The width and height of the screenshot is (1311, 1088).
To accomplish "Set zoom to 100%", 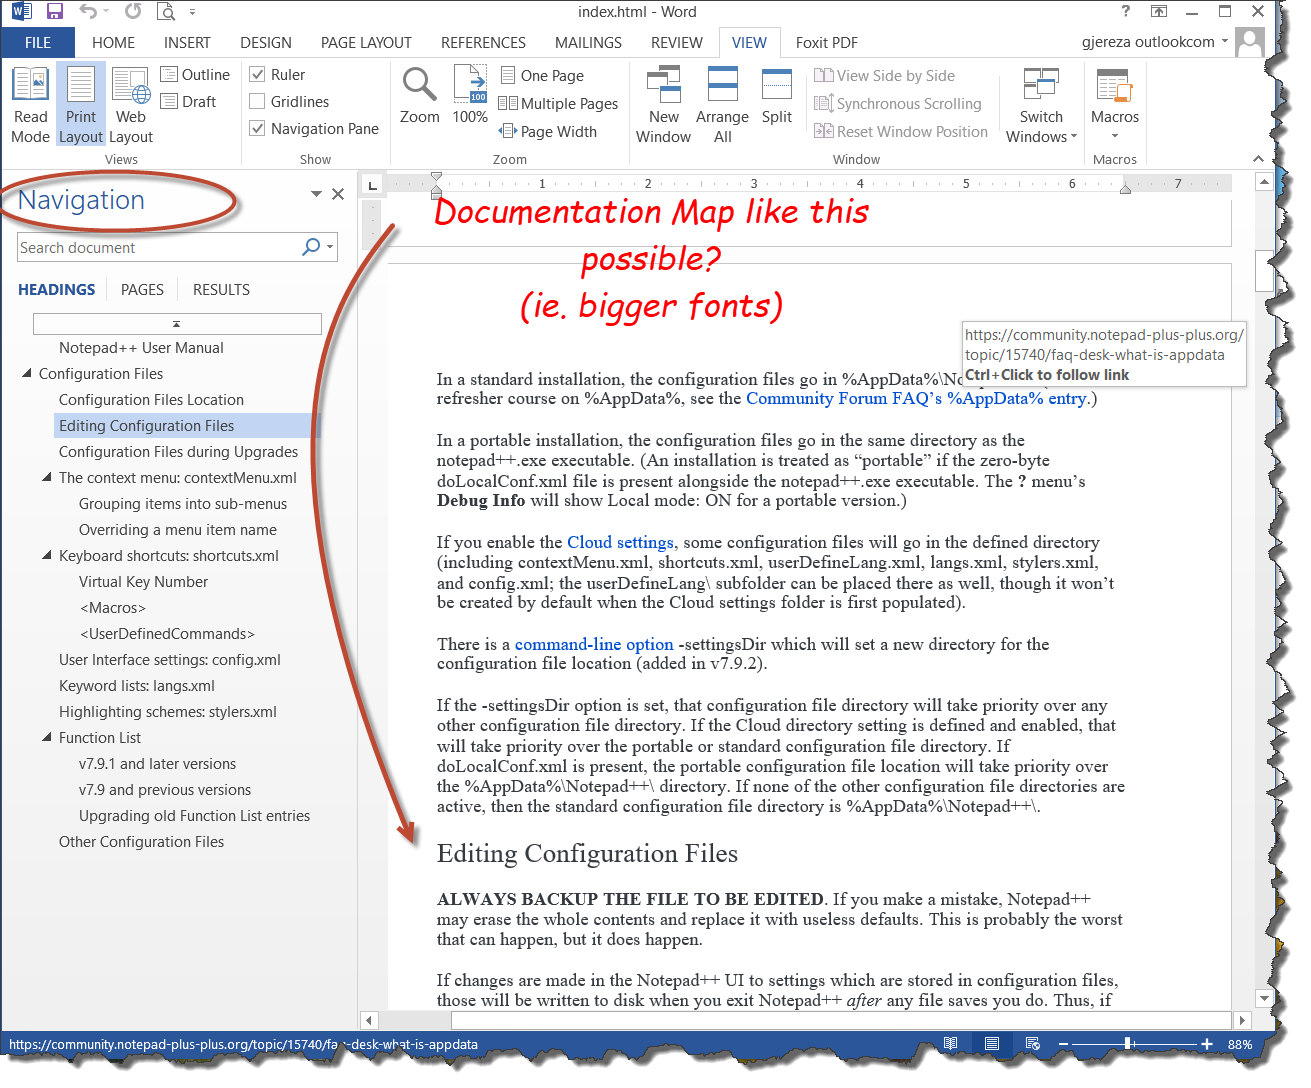I will [470, 95].
